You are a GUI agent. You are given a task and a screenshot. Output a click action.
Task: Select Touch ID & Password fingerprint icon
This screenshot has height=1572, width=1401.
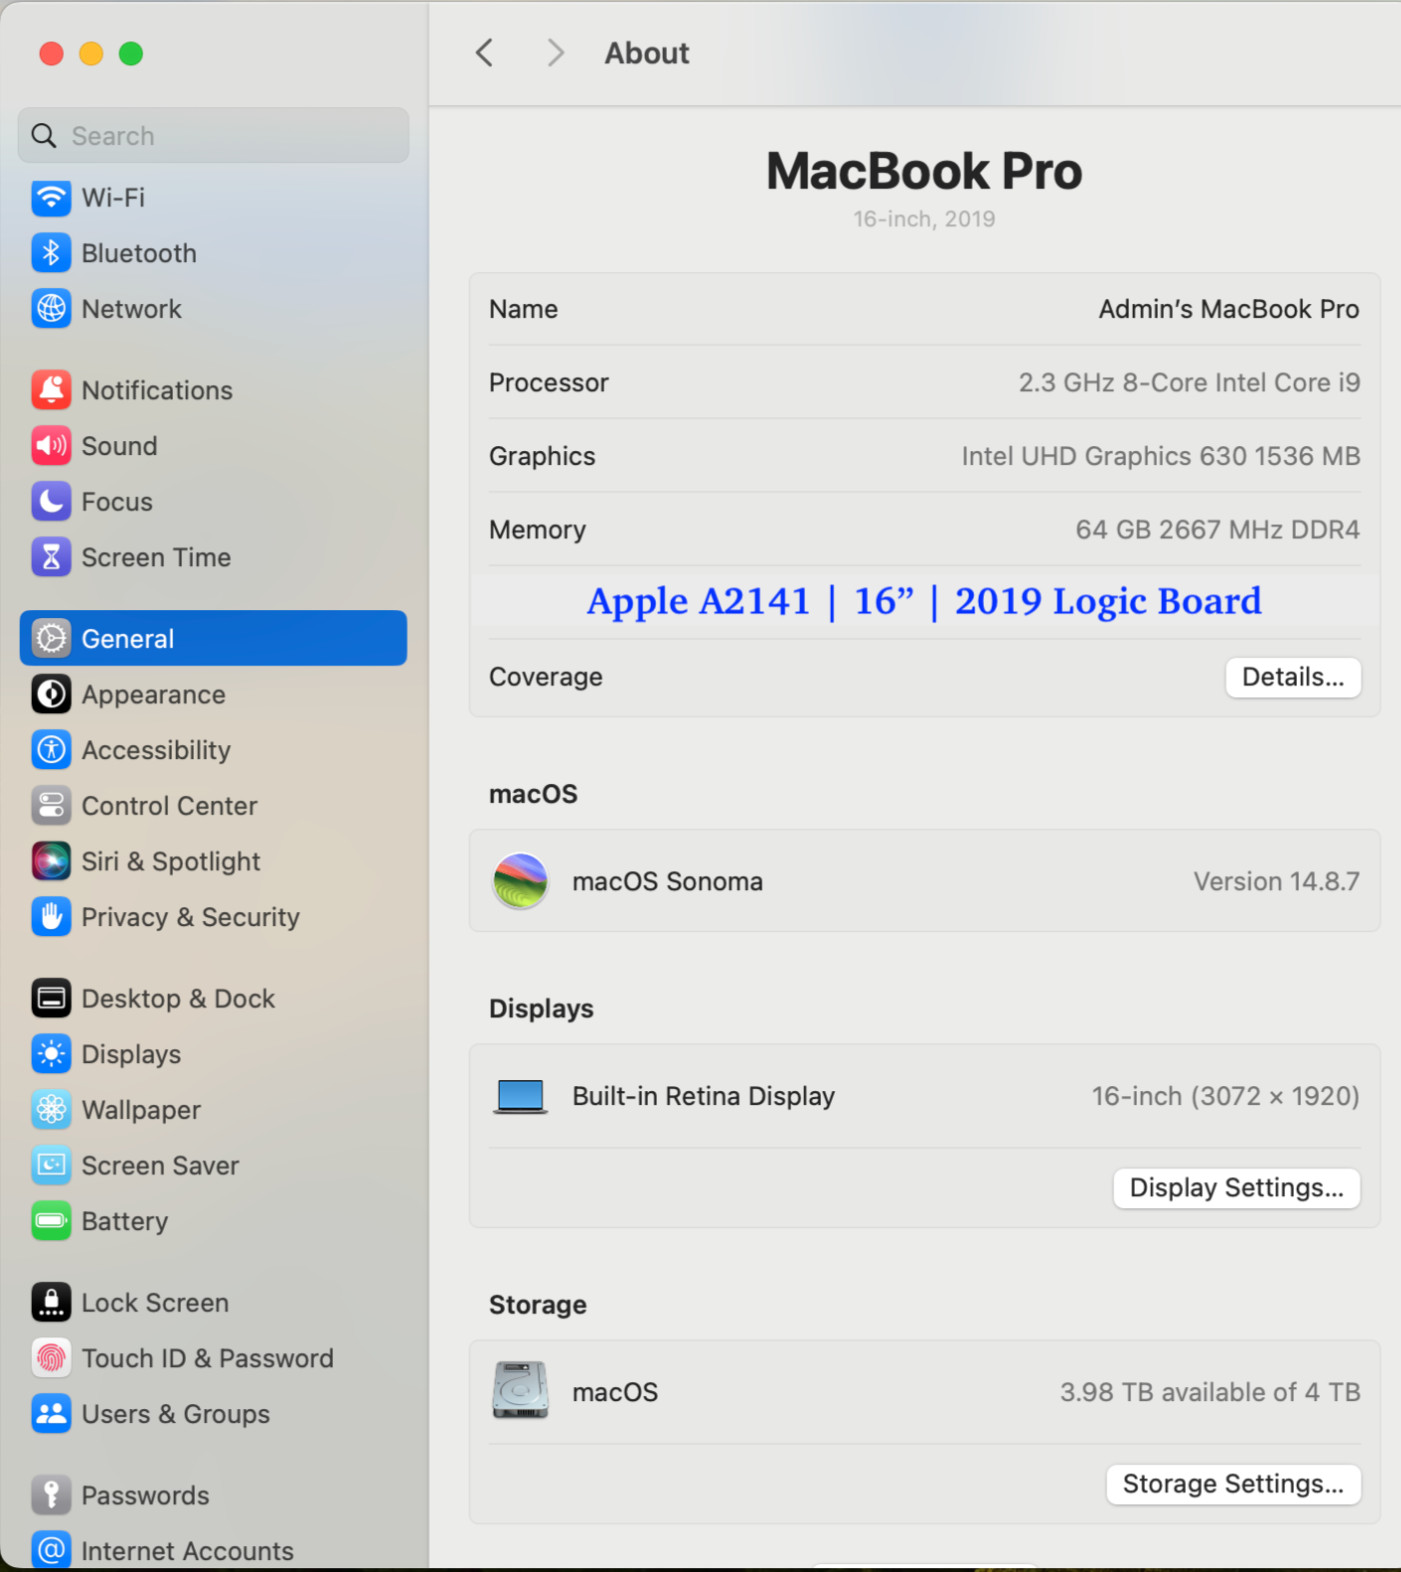(51, 1358)
